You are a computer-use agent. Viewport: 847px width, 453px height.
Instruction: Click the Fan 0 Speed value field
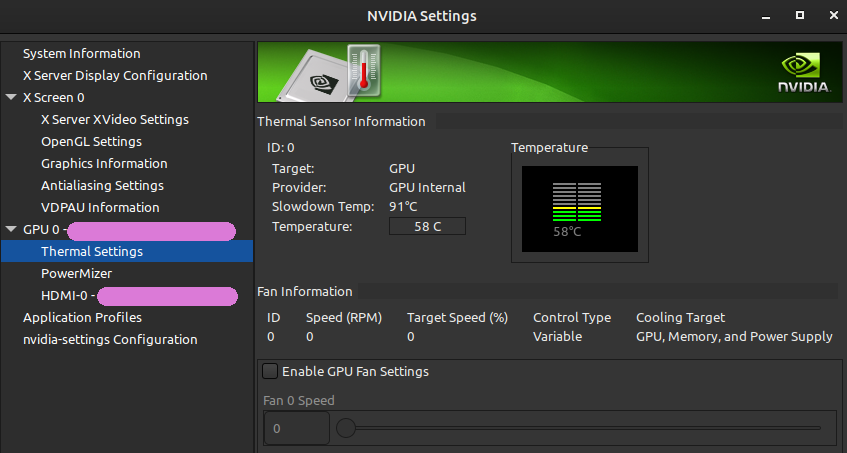click(x=297, y=428)
